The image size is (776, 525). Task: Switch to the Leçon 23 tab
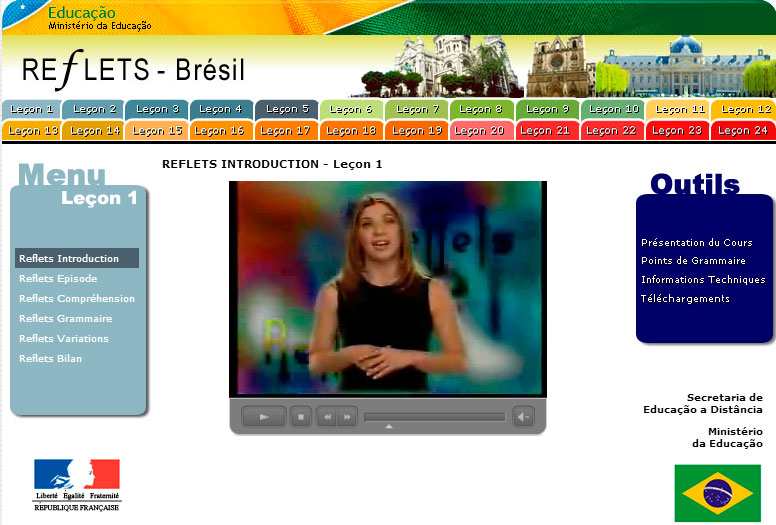(678, 131)
